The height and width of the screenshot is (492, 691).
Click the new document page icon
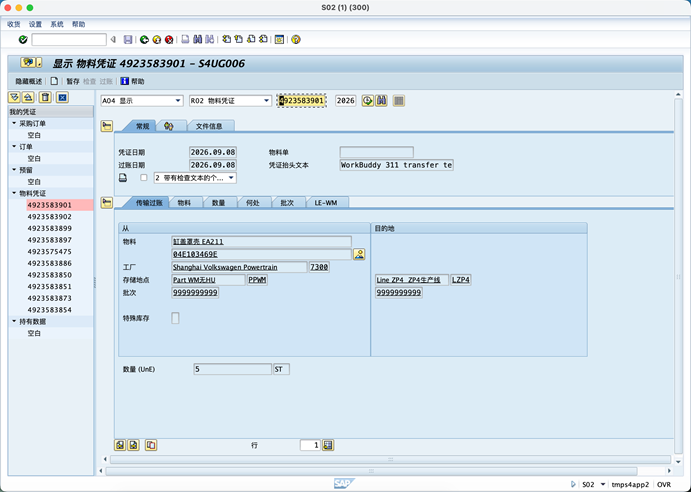tap(54, 81)
